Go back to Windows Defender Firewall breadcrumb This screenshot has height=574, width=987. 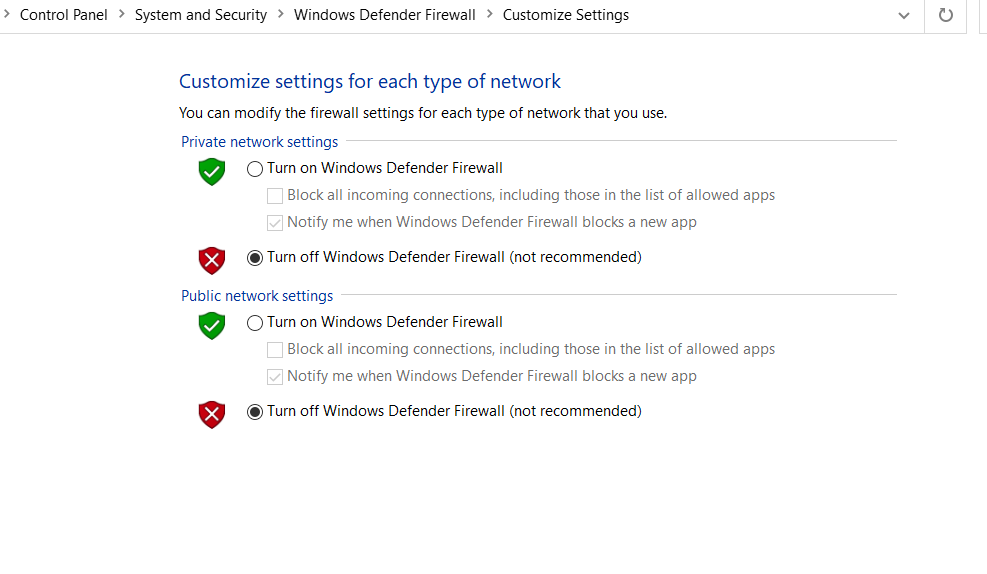[x=385, y=15]
